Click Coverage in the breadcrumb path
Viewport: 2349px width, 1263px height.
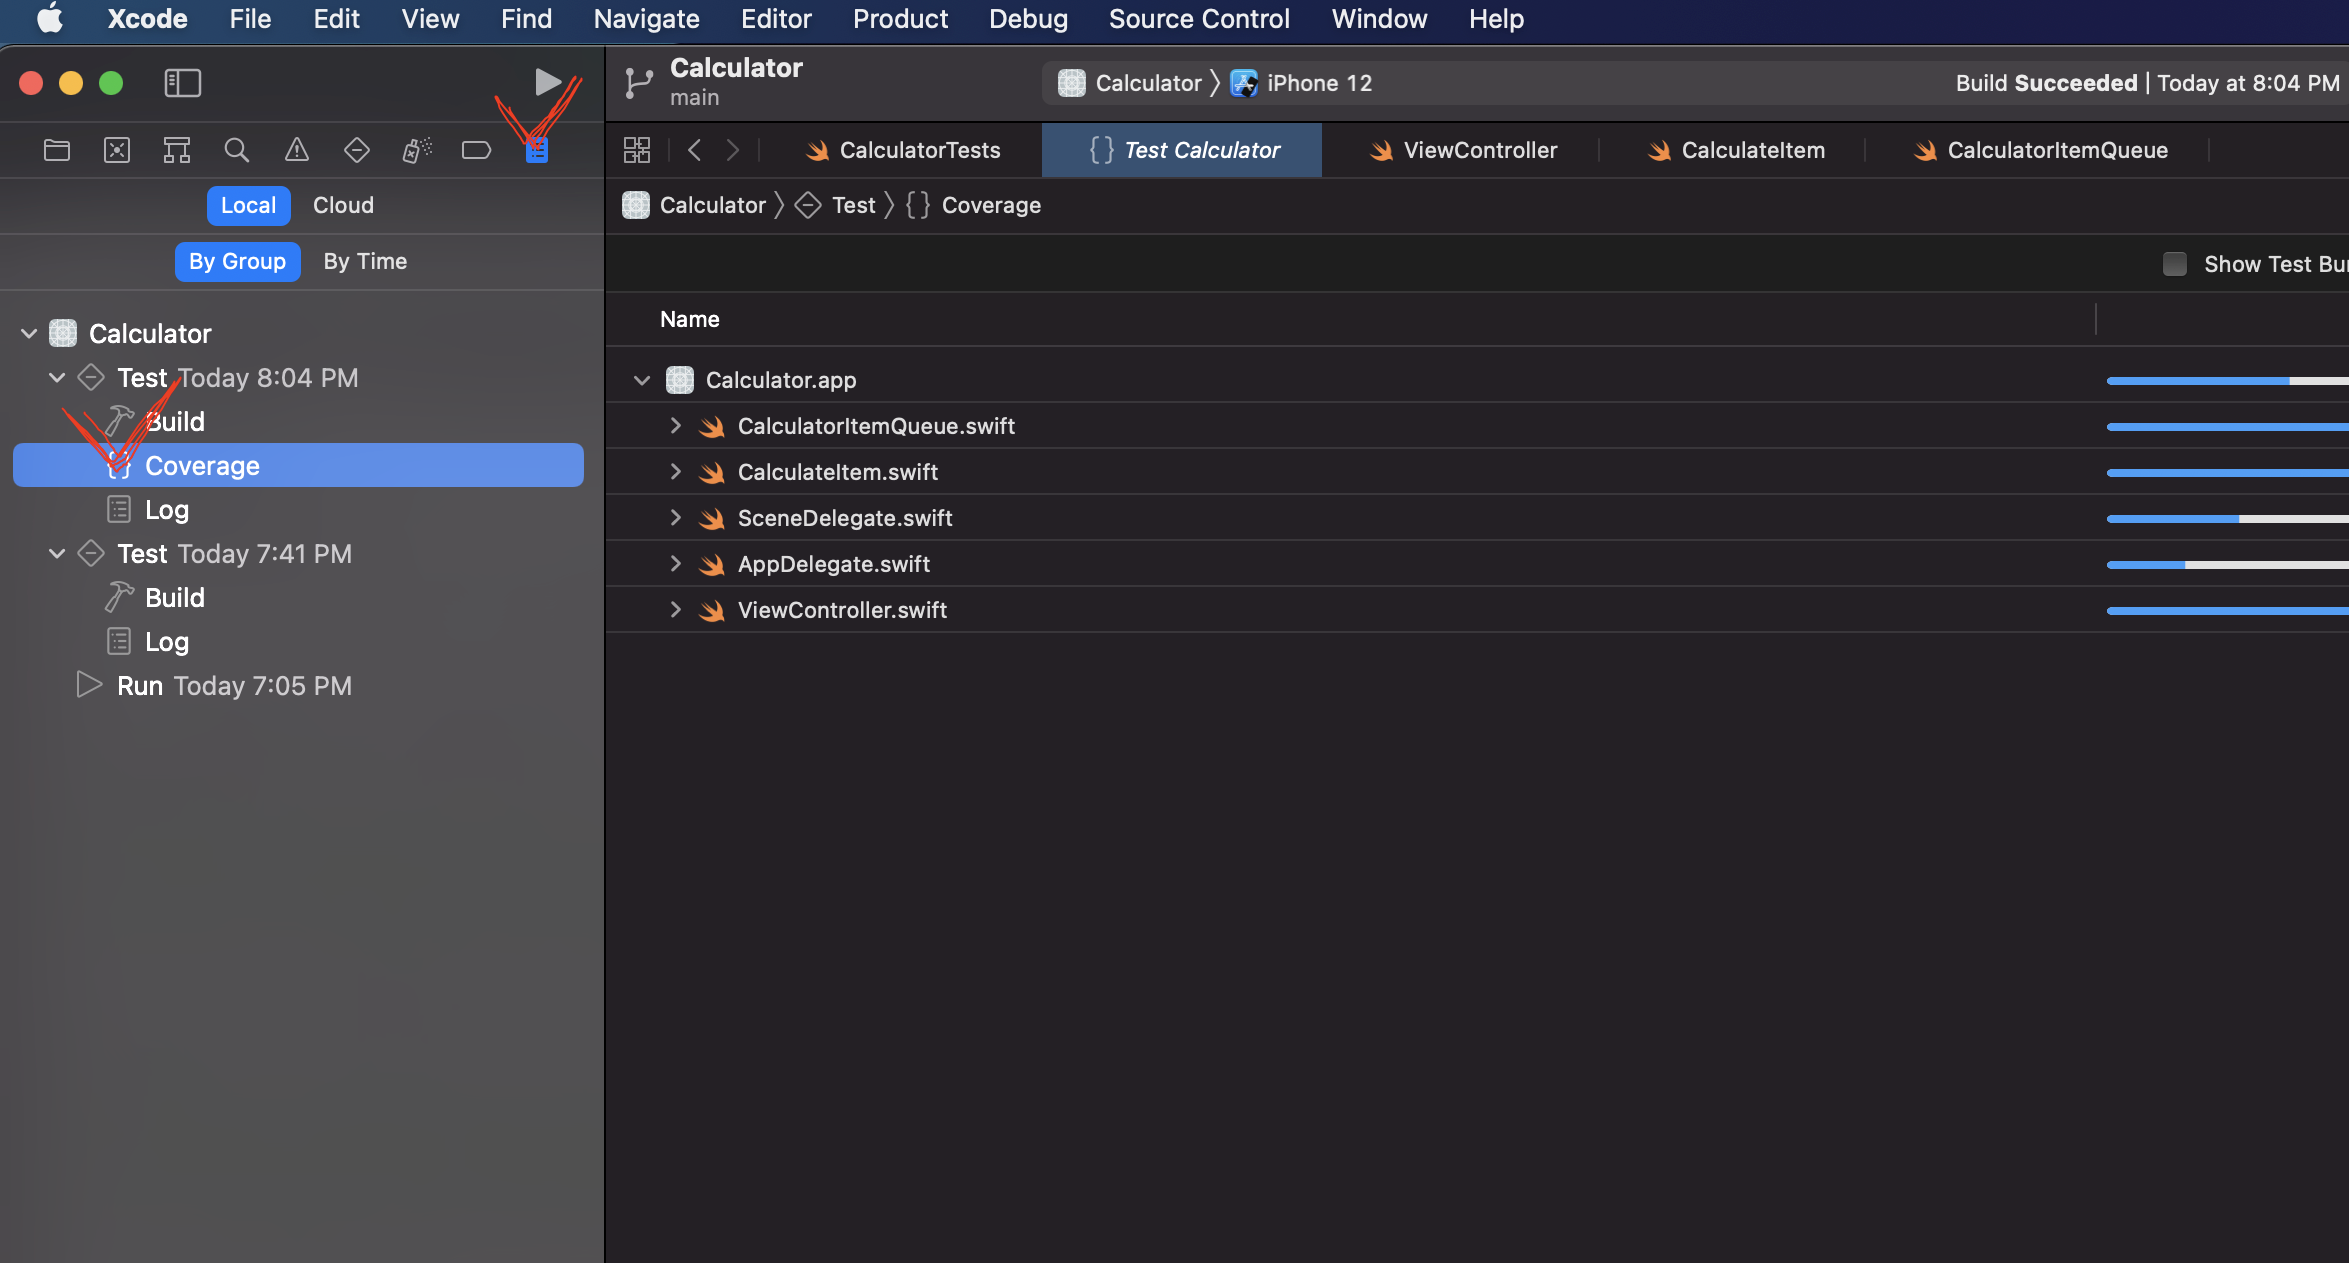991,205
